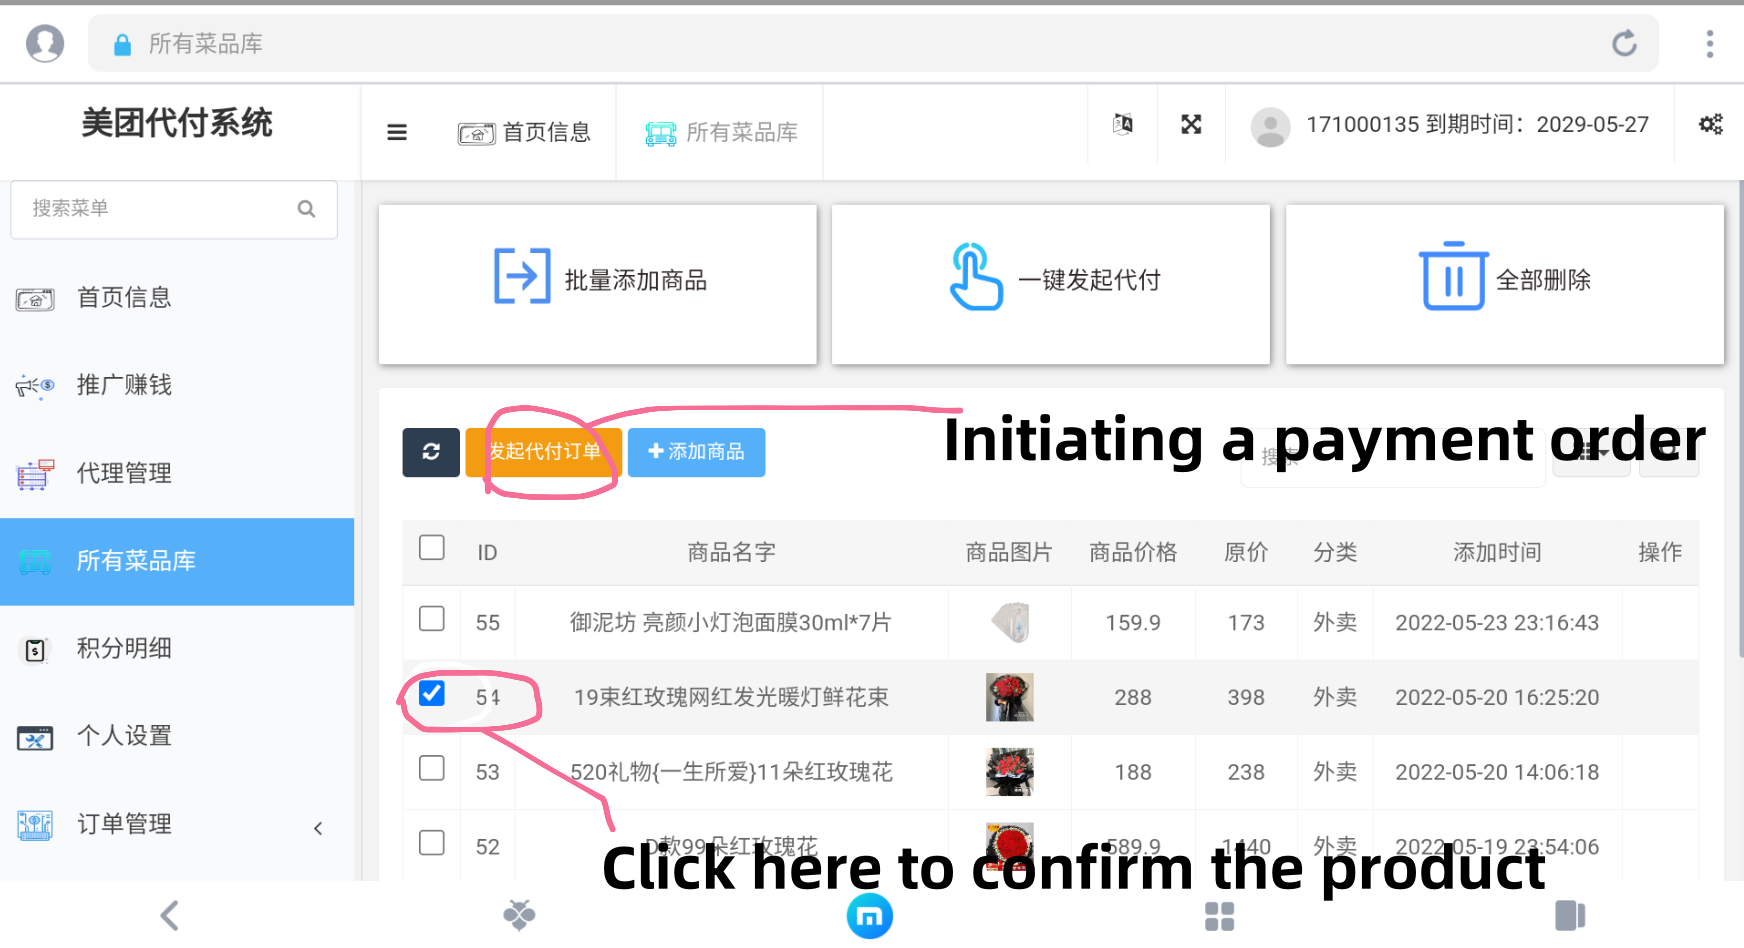Click the 商品名字 column header
This screenshot has height=948, width=1744.
click(x=731, y=553)
